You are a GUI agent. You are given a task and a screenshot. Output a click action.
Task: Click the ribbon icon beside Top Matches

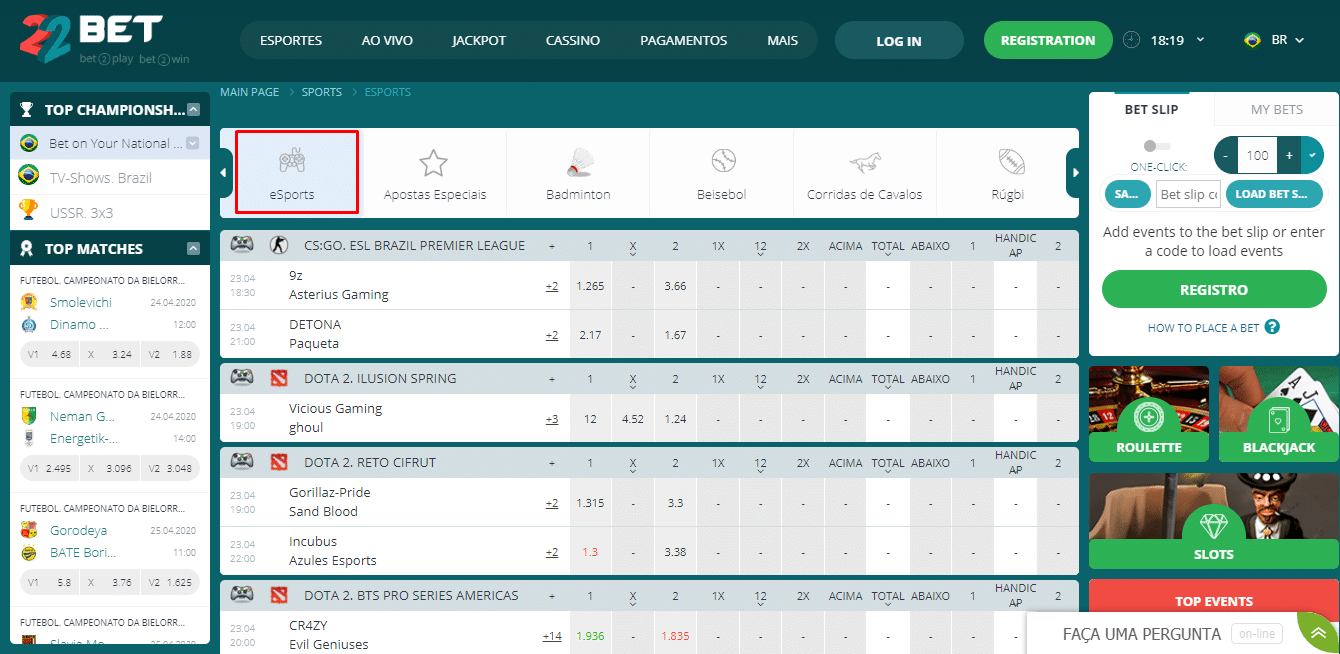(x=27, y=248)
